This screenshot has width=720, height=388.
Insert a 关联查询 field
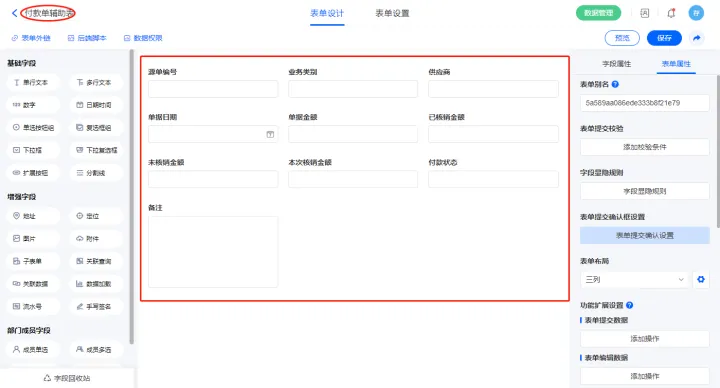96,261
